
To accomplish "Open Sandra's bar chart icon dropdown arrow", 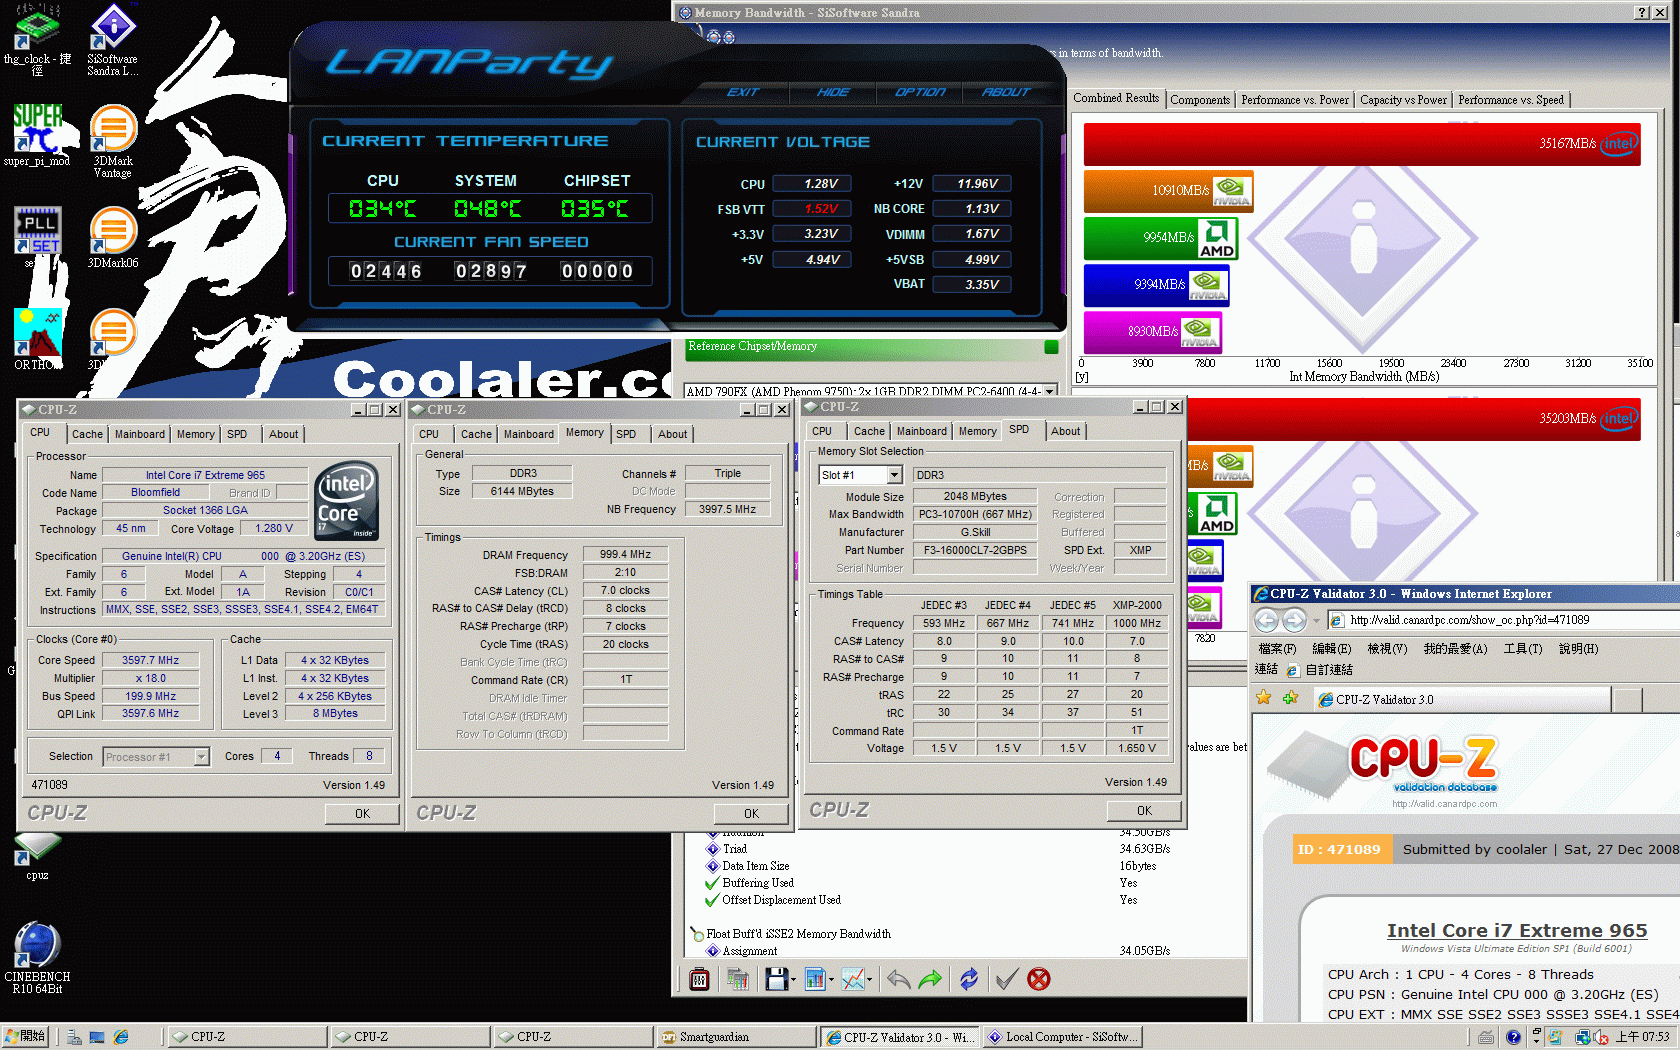I will pyautogui.click(x=831, y=980).
